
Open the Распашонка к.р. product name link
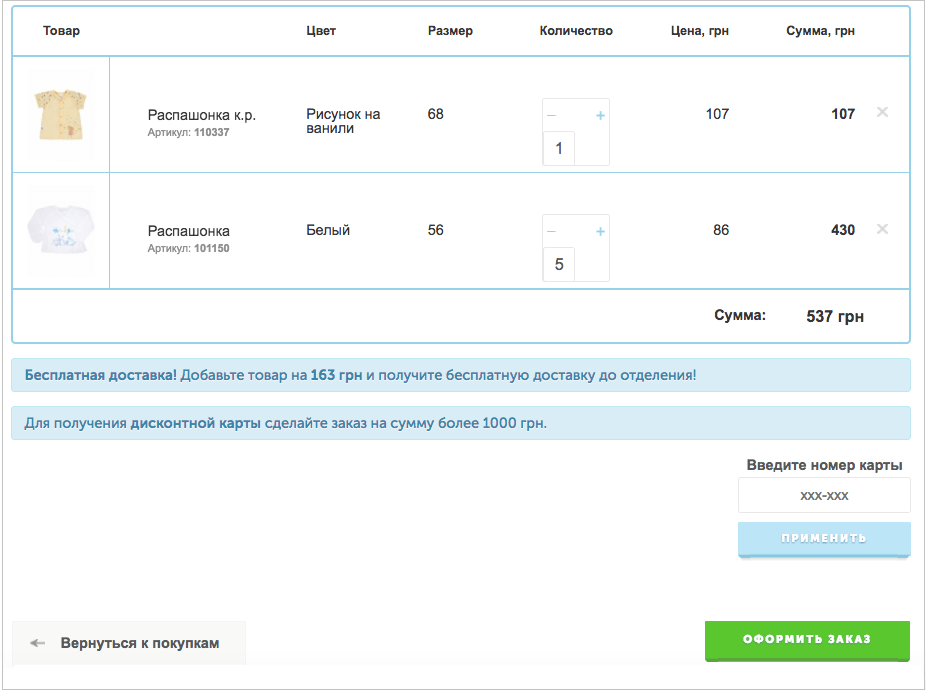(x=201, y=115)
